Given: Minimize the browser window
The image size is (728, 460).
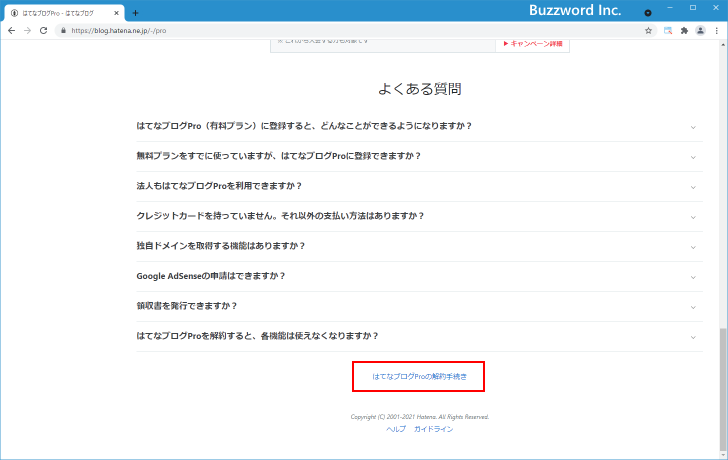Looking at the screenshot, I should pos(670,8).
